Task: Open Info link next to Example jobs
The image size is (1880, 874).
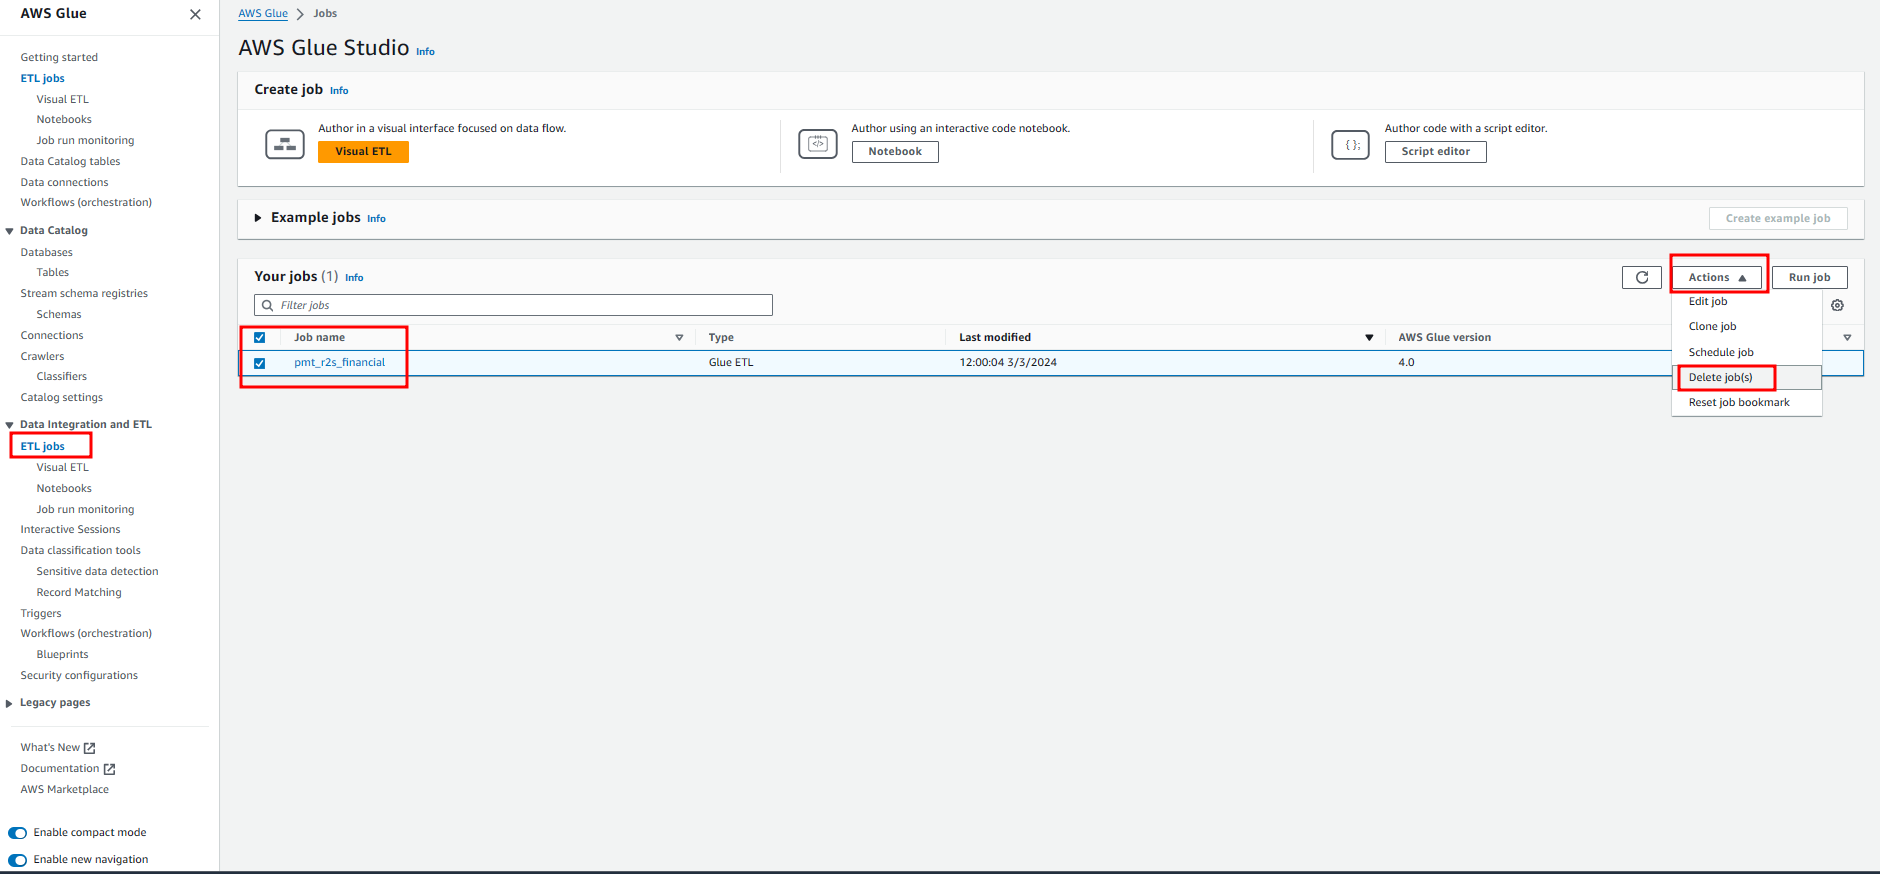Action: click(376, 219)
